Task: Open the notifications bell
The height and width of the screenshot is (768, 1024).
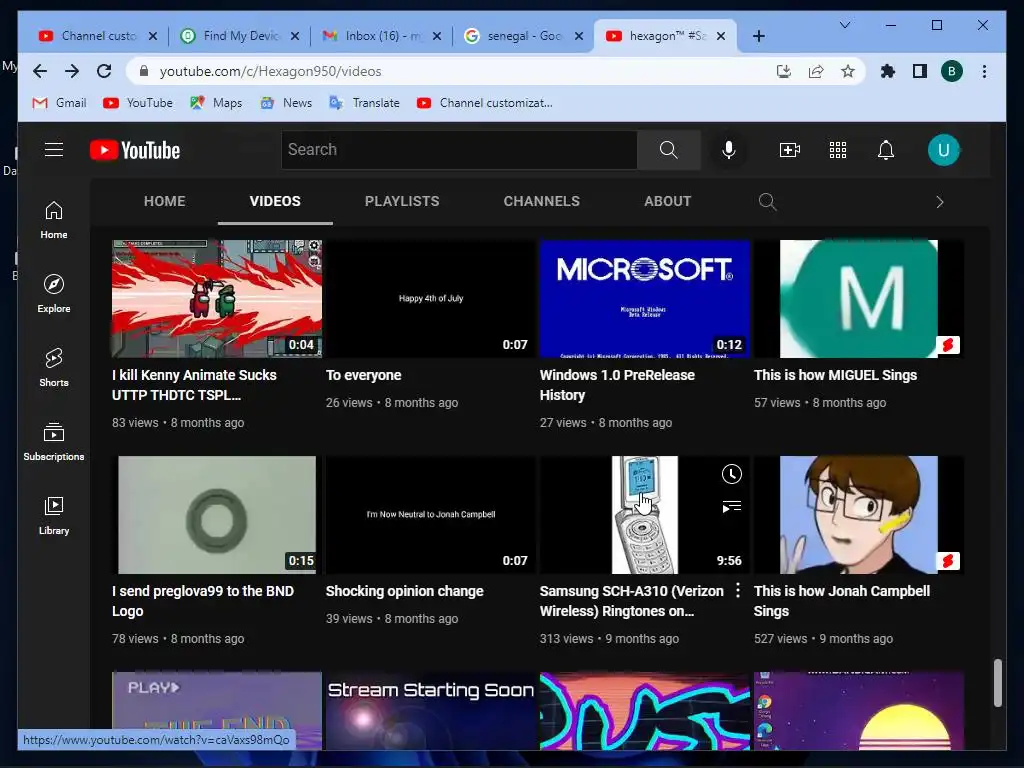Action: [x=886, y=150]
